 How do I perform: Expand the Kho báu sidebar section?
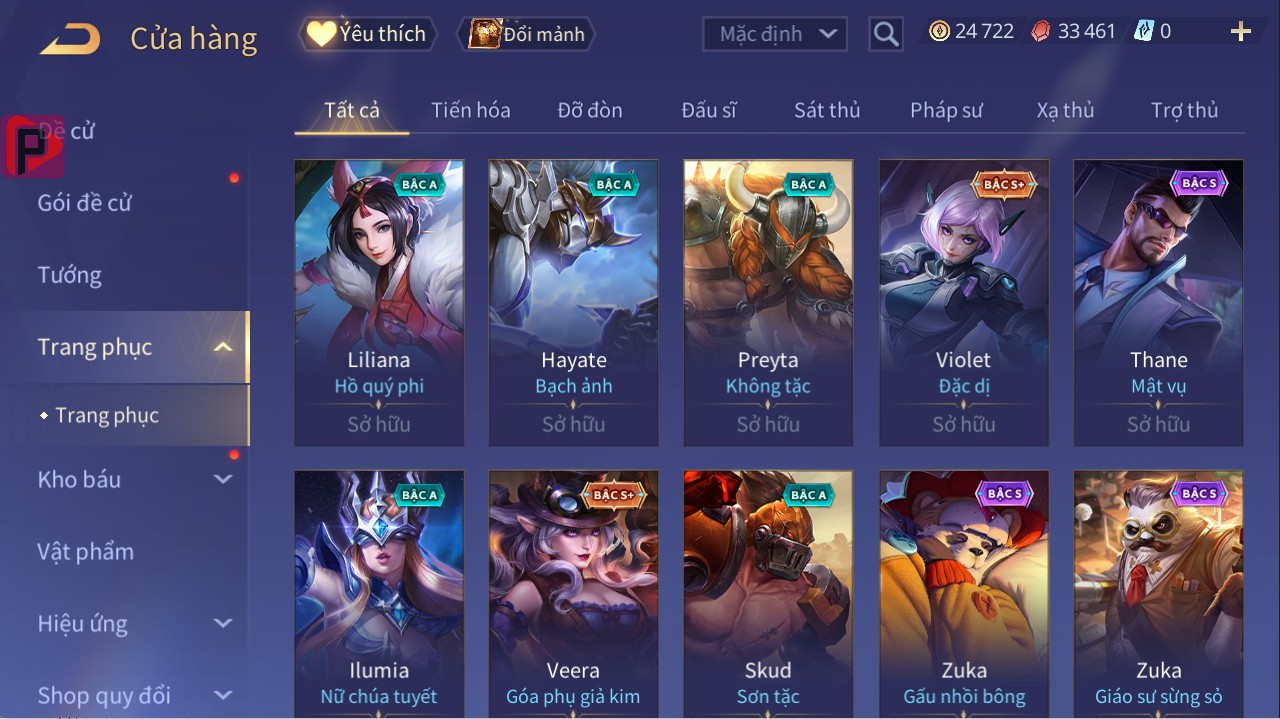click(224, 479)
